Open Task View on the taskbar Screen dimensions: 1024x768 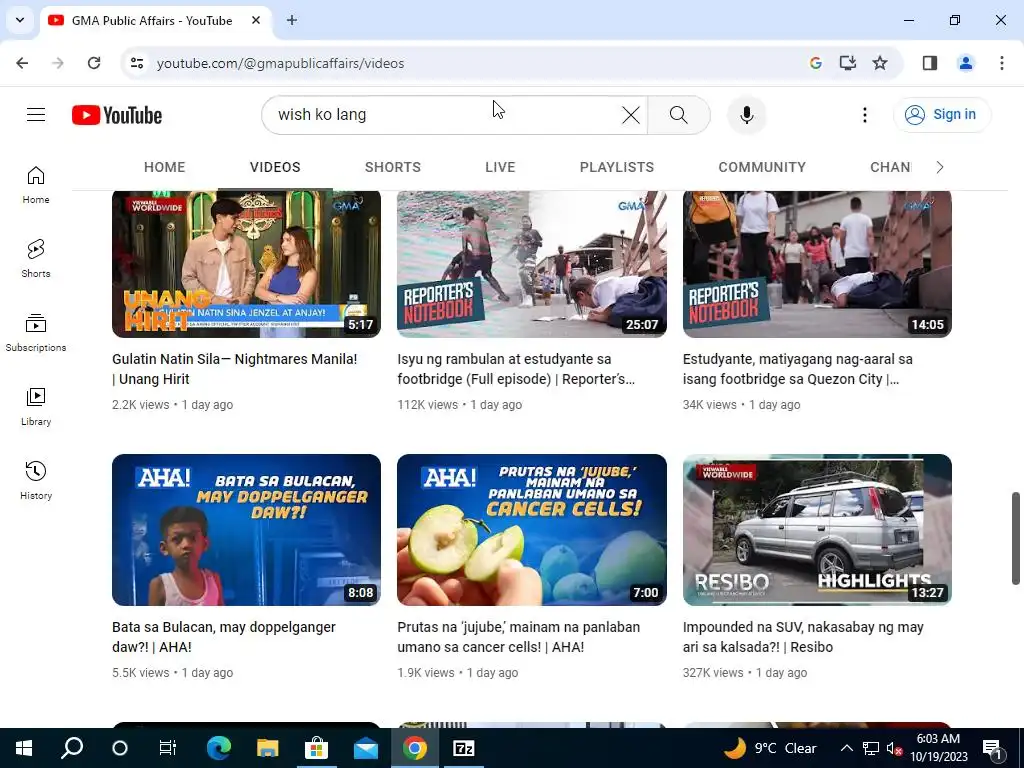[168, 748]
